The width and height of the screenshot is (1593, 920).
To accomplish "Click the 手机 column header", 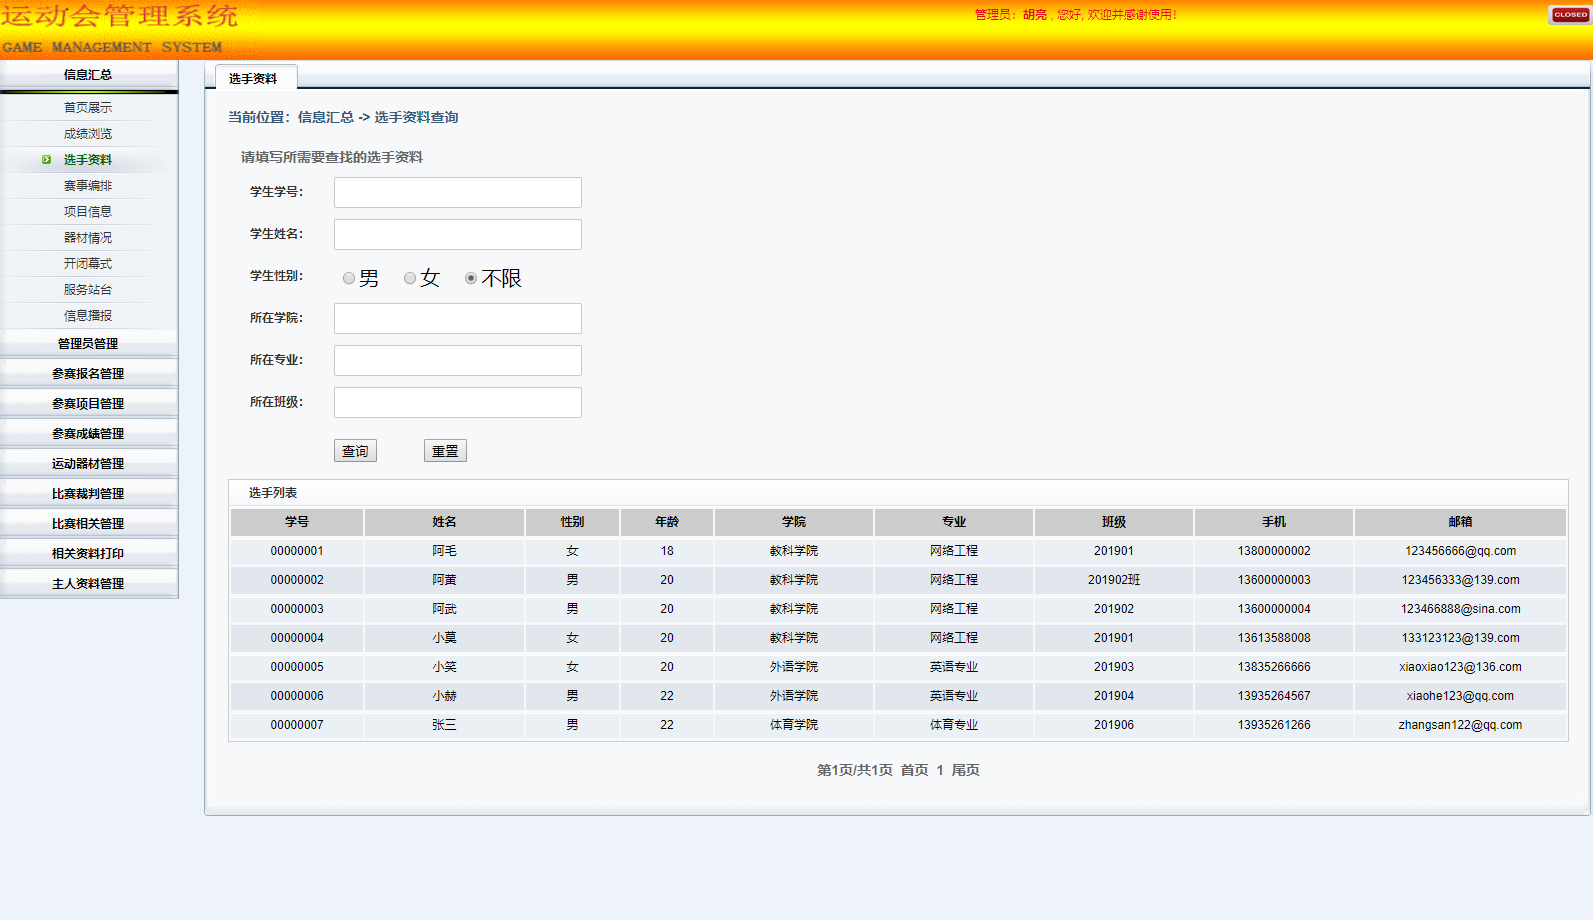I will (1274, 522).
